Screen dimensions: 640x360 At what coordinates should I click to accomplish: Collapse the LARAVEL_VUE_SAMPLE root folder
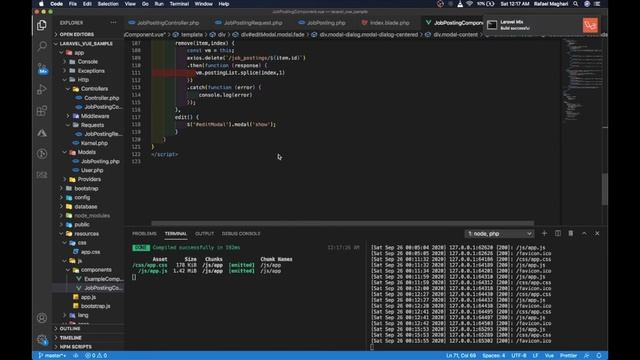[x=86, y=44]
